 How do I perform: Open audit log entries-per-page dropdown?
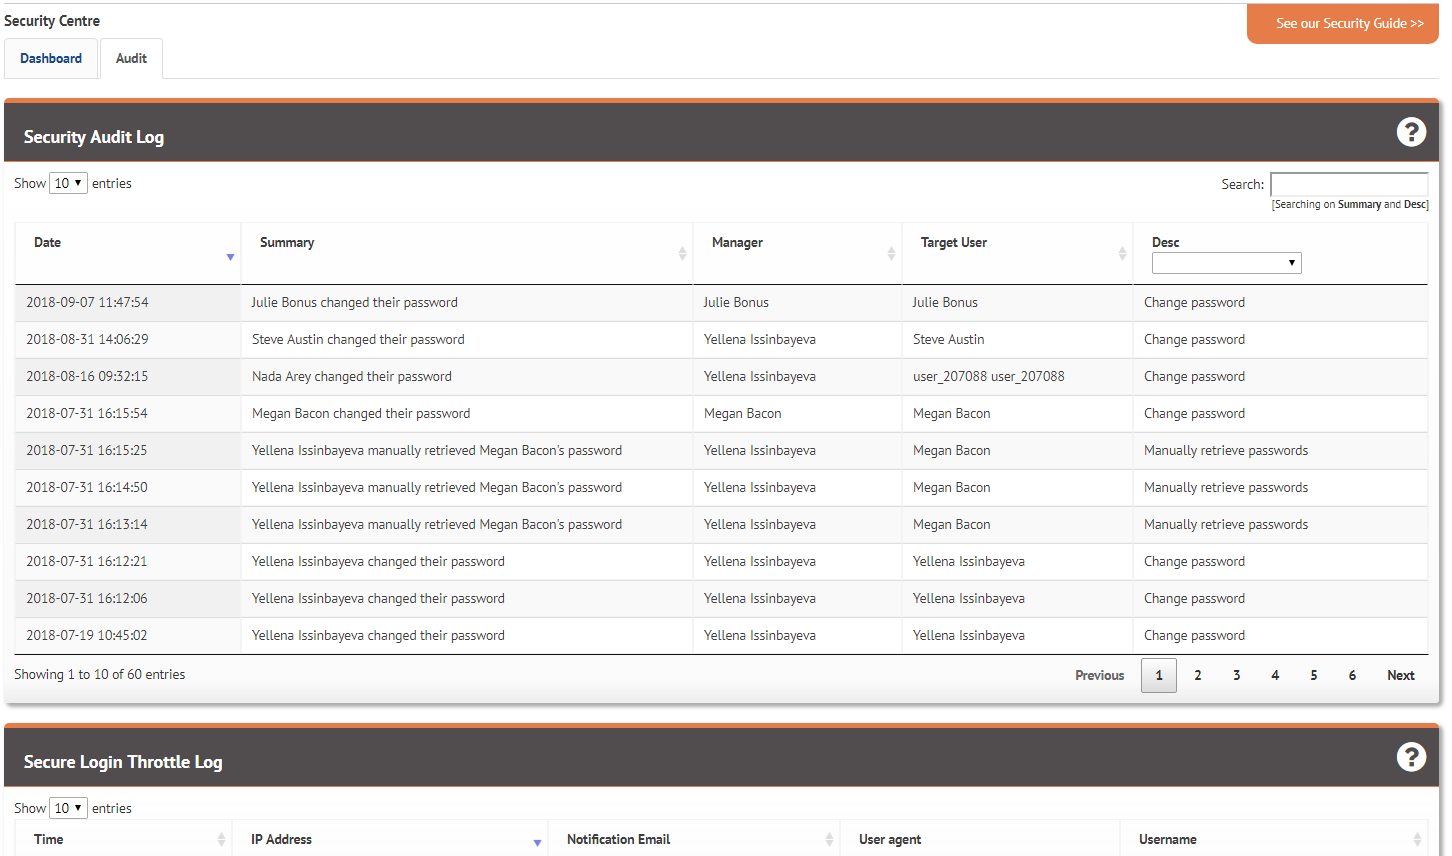tap(68, 183)
